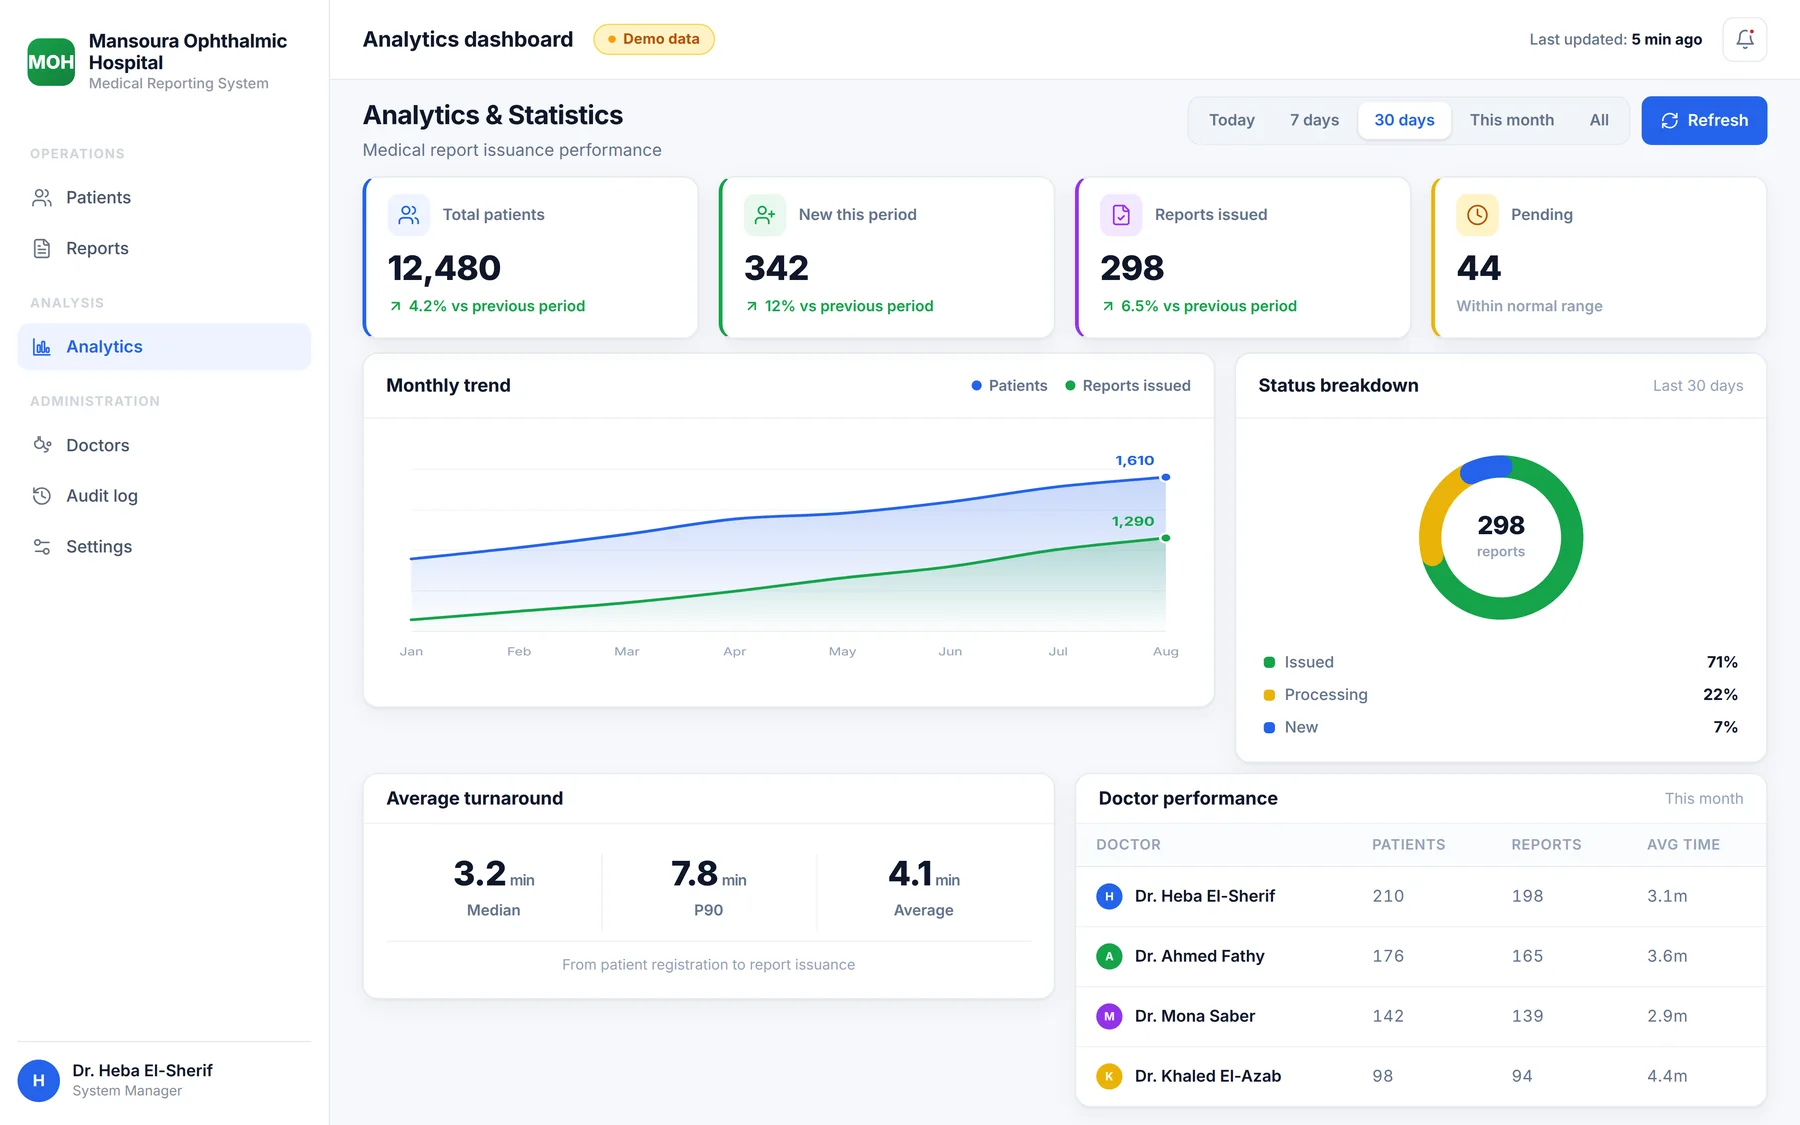
Task: Click the Issued green legend dot
Action: pyautogui.click(x=1269, y=662)
